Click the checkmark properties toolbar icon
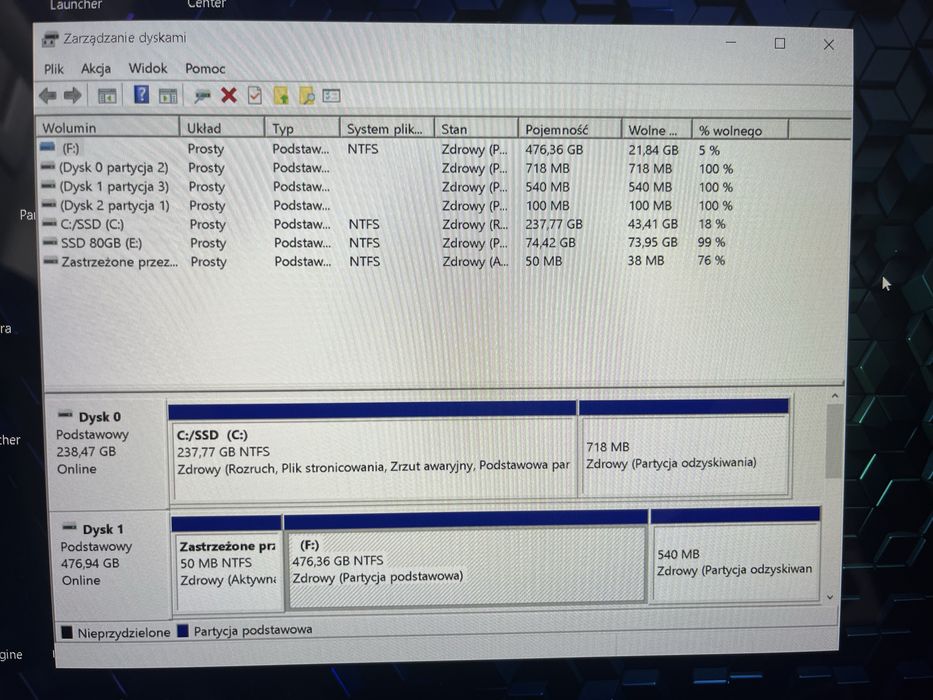 pyautogui.click(x=255, y=95)
